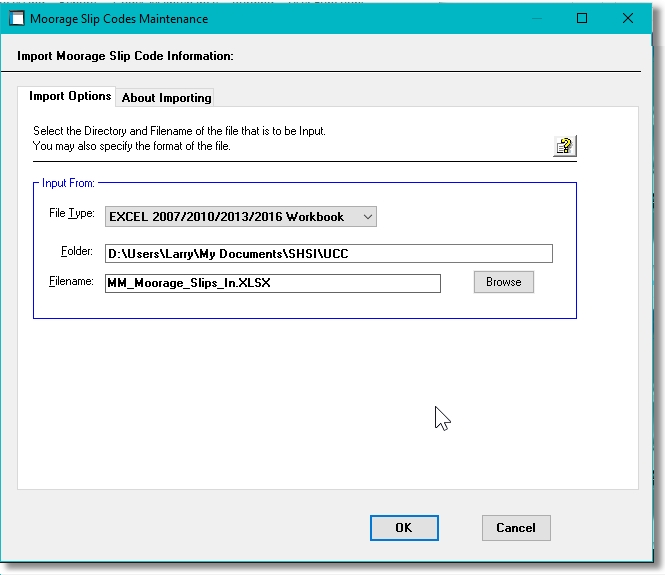Click the application icon in the title bar
Screen dimensions: 665x575
click(x=17, y=18)
